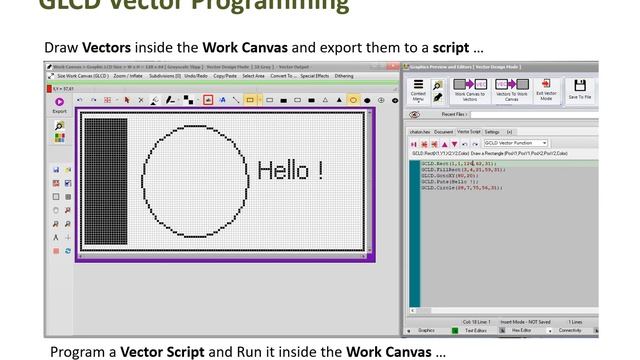Click the Hex Editor button in bottom bar
This screenshot has width=640, height=360.
521,330
